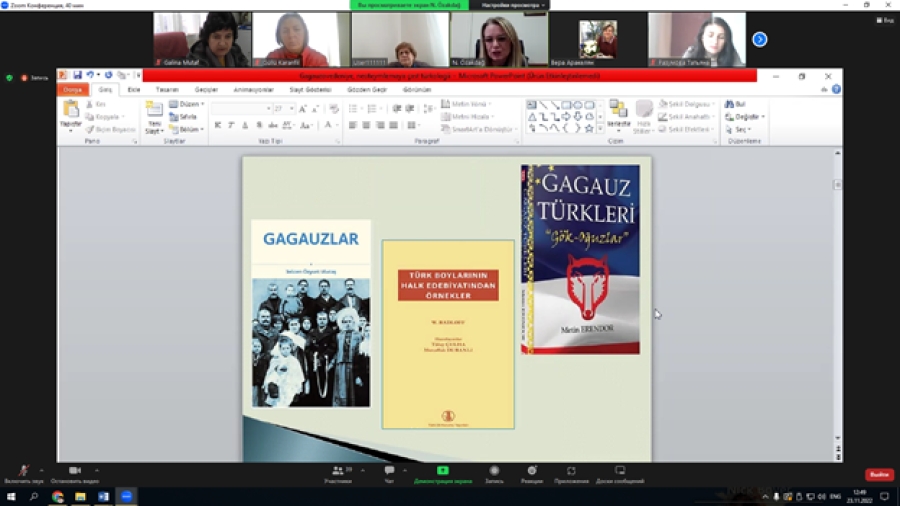Open the Zoom participants panel
This screenshot has width=900, height=506.
pyautogui.click(x=337, y=471)
